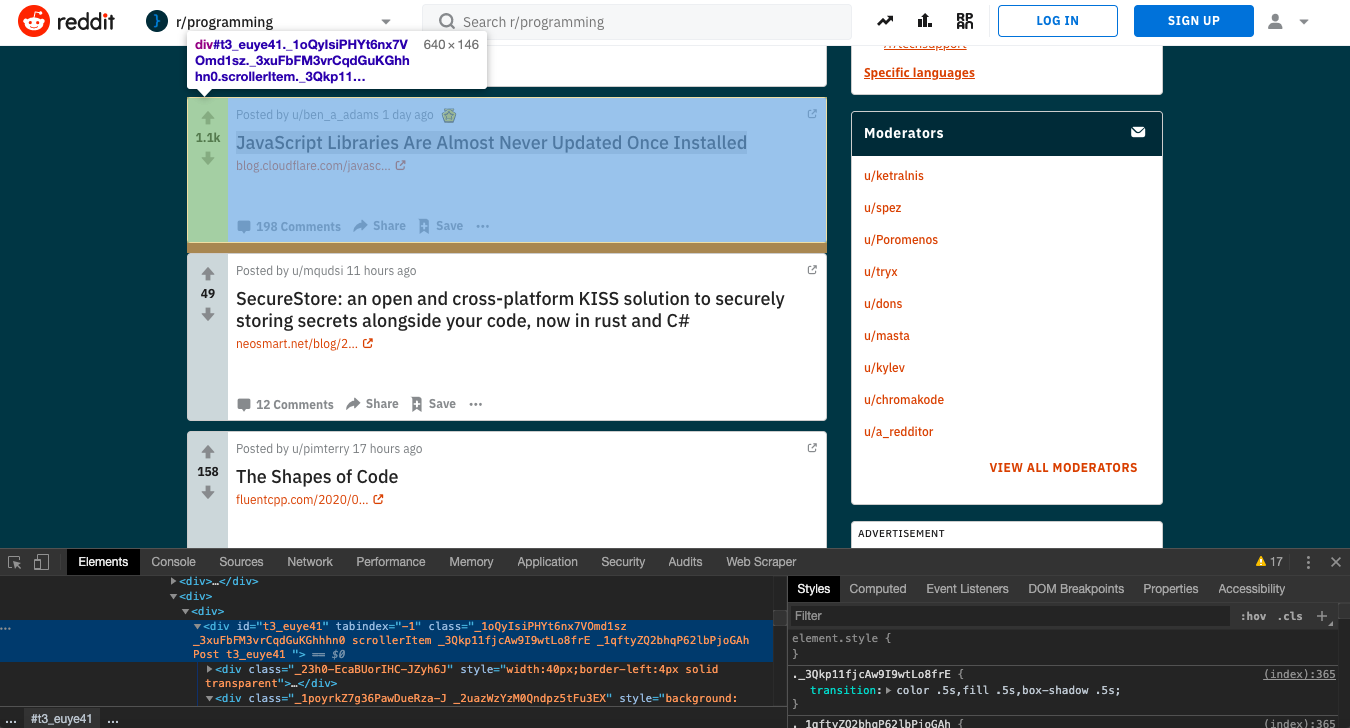This screenshot has height=728, width=1350.
Task: Click the SIGN UP button
Action: coord(1193,20)
